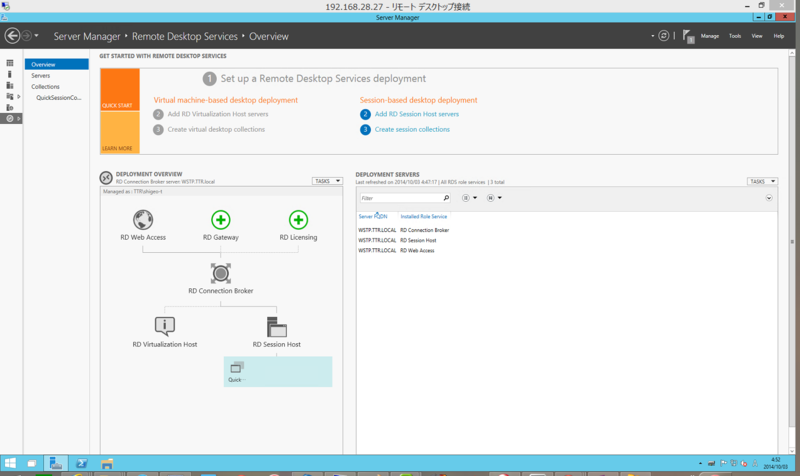Click the Local Server icon in sidebar
The height and width of the screenshot is (476, 800).
click(10, 74)
